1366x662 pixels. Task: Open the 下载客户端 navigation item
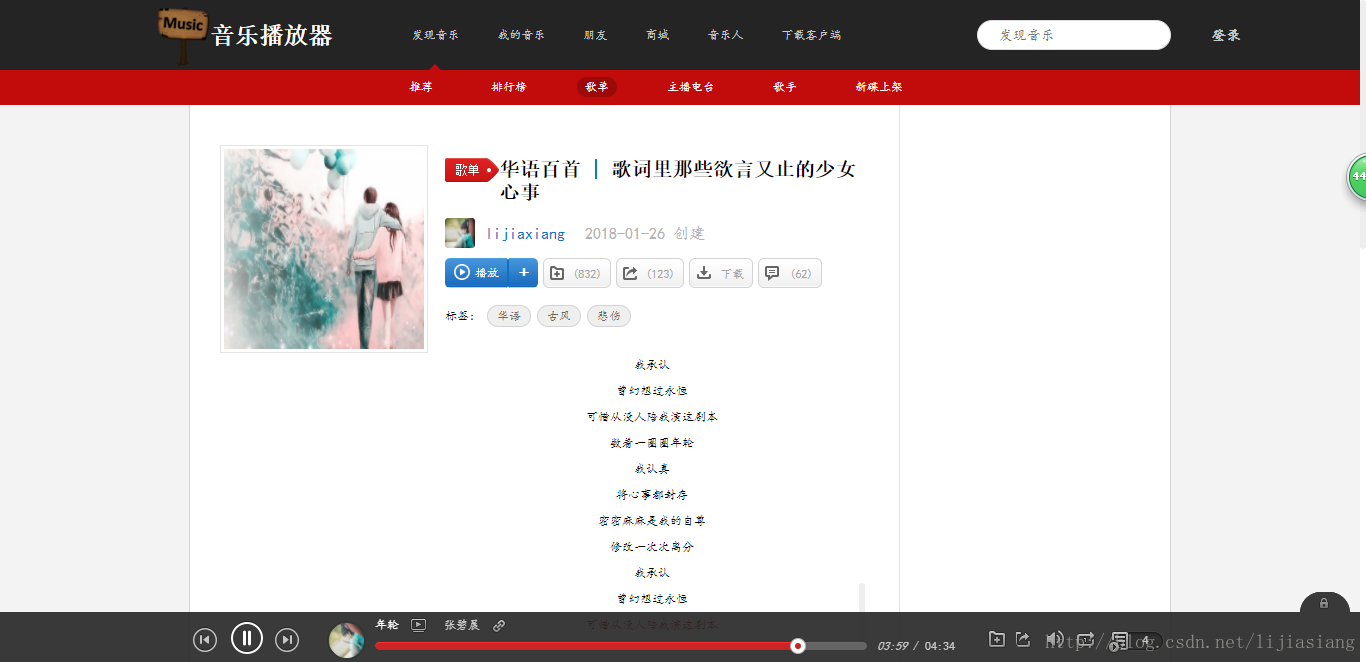(812, 35)
